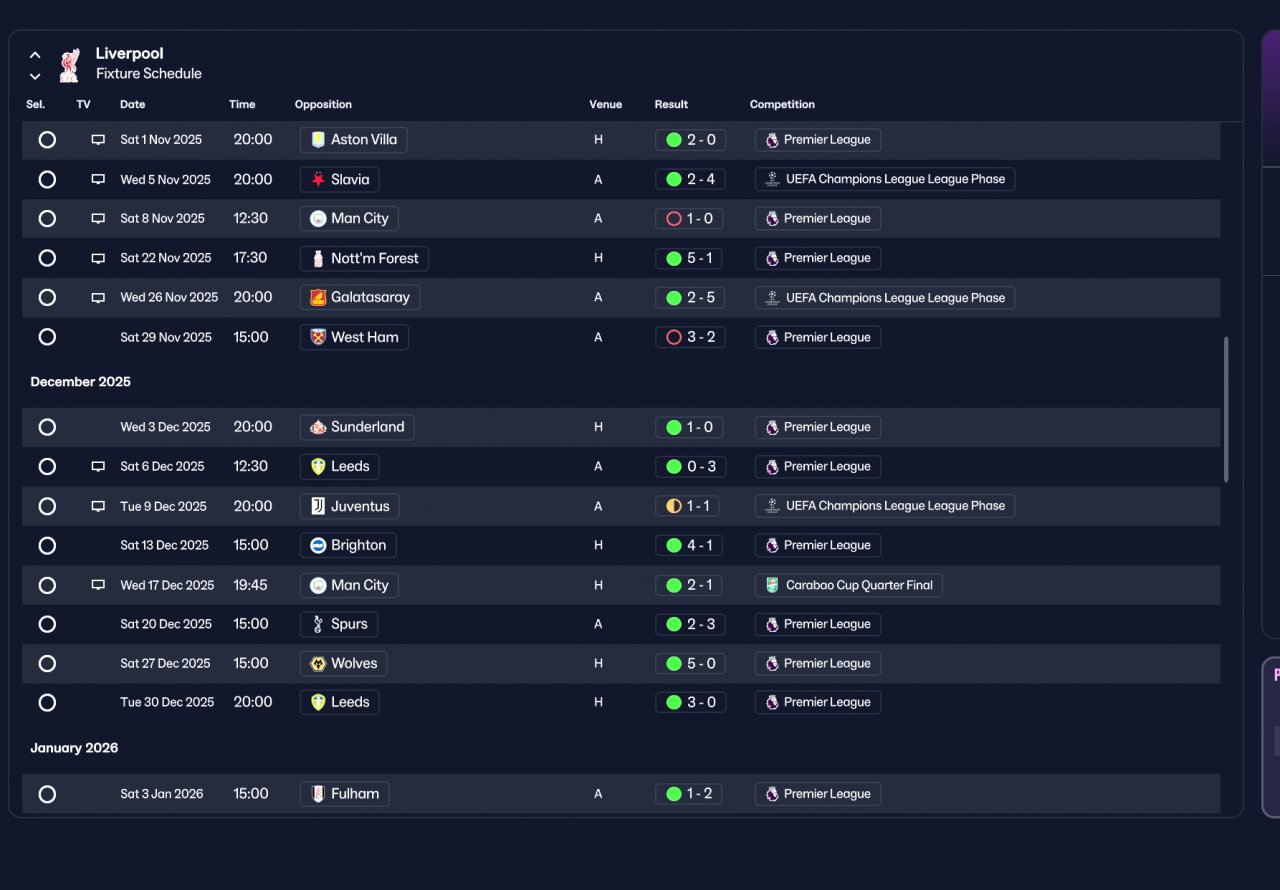
Task: Select the radio button for Sunderland fixture
Action: pyautogui.click(x=47, y=427)
